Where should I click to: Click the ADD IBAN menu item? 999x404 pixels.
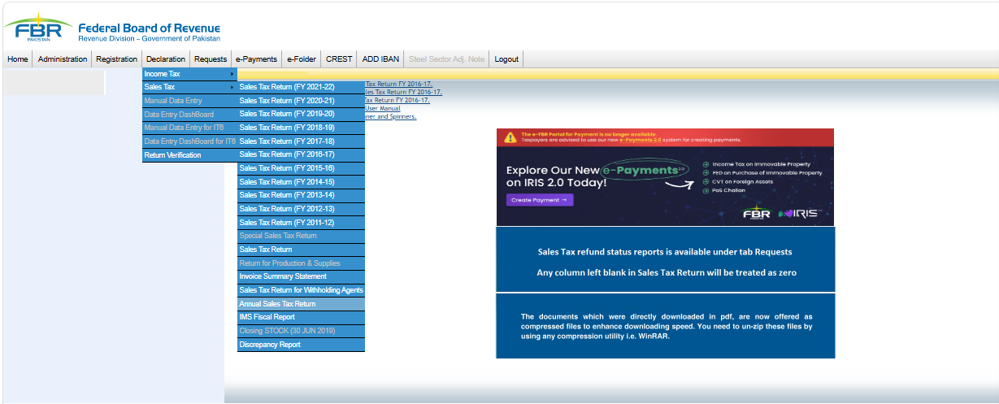point(380,59)
